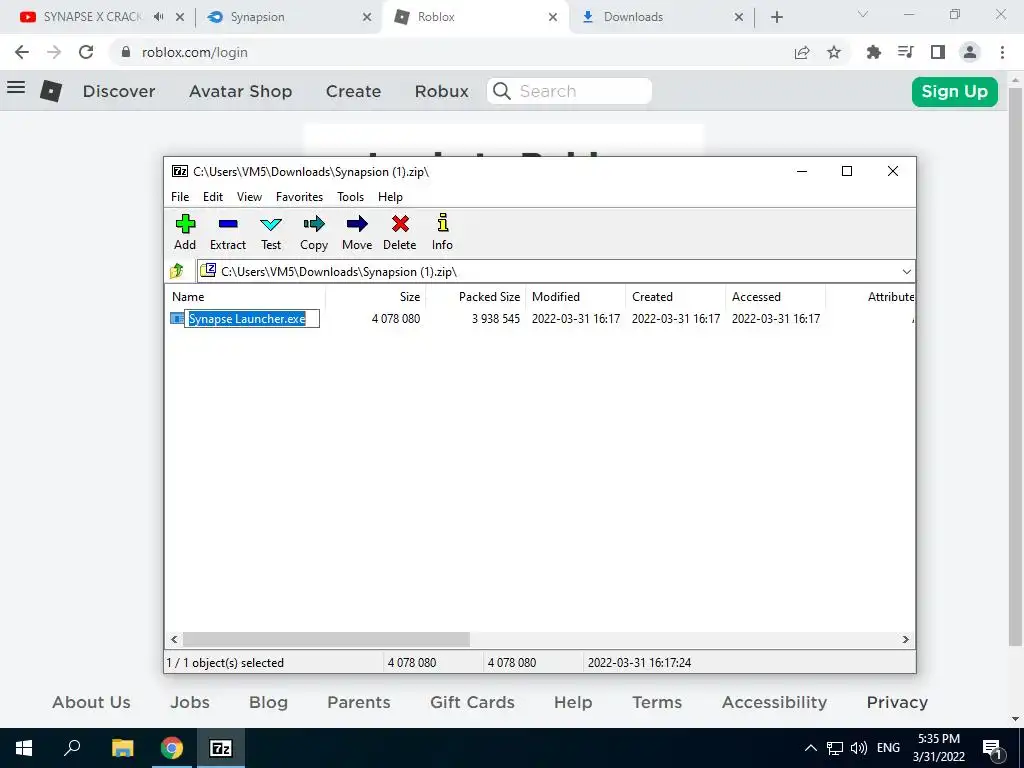This screenshot has width=1024, height=768.
Task: Open the Gift Cards footer link
Action: 472,702
